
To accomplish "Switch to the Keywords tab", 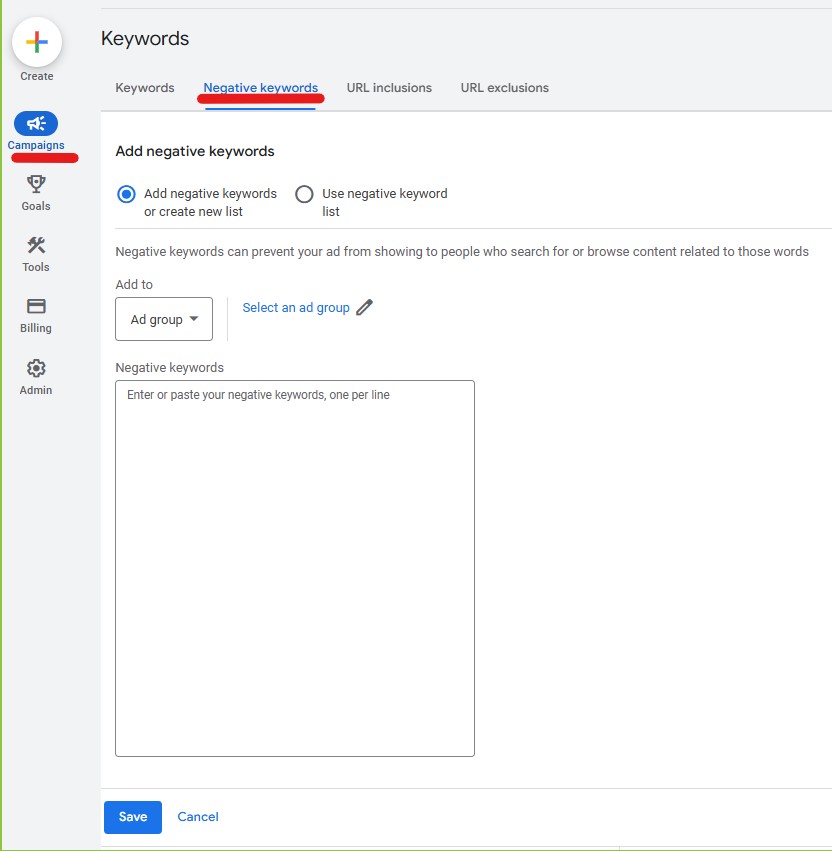I will [x=145, y=88].
